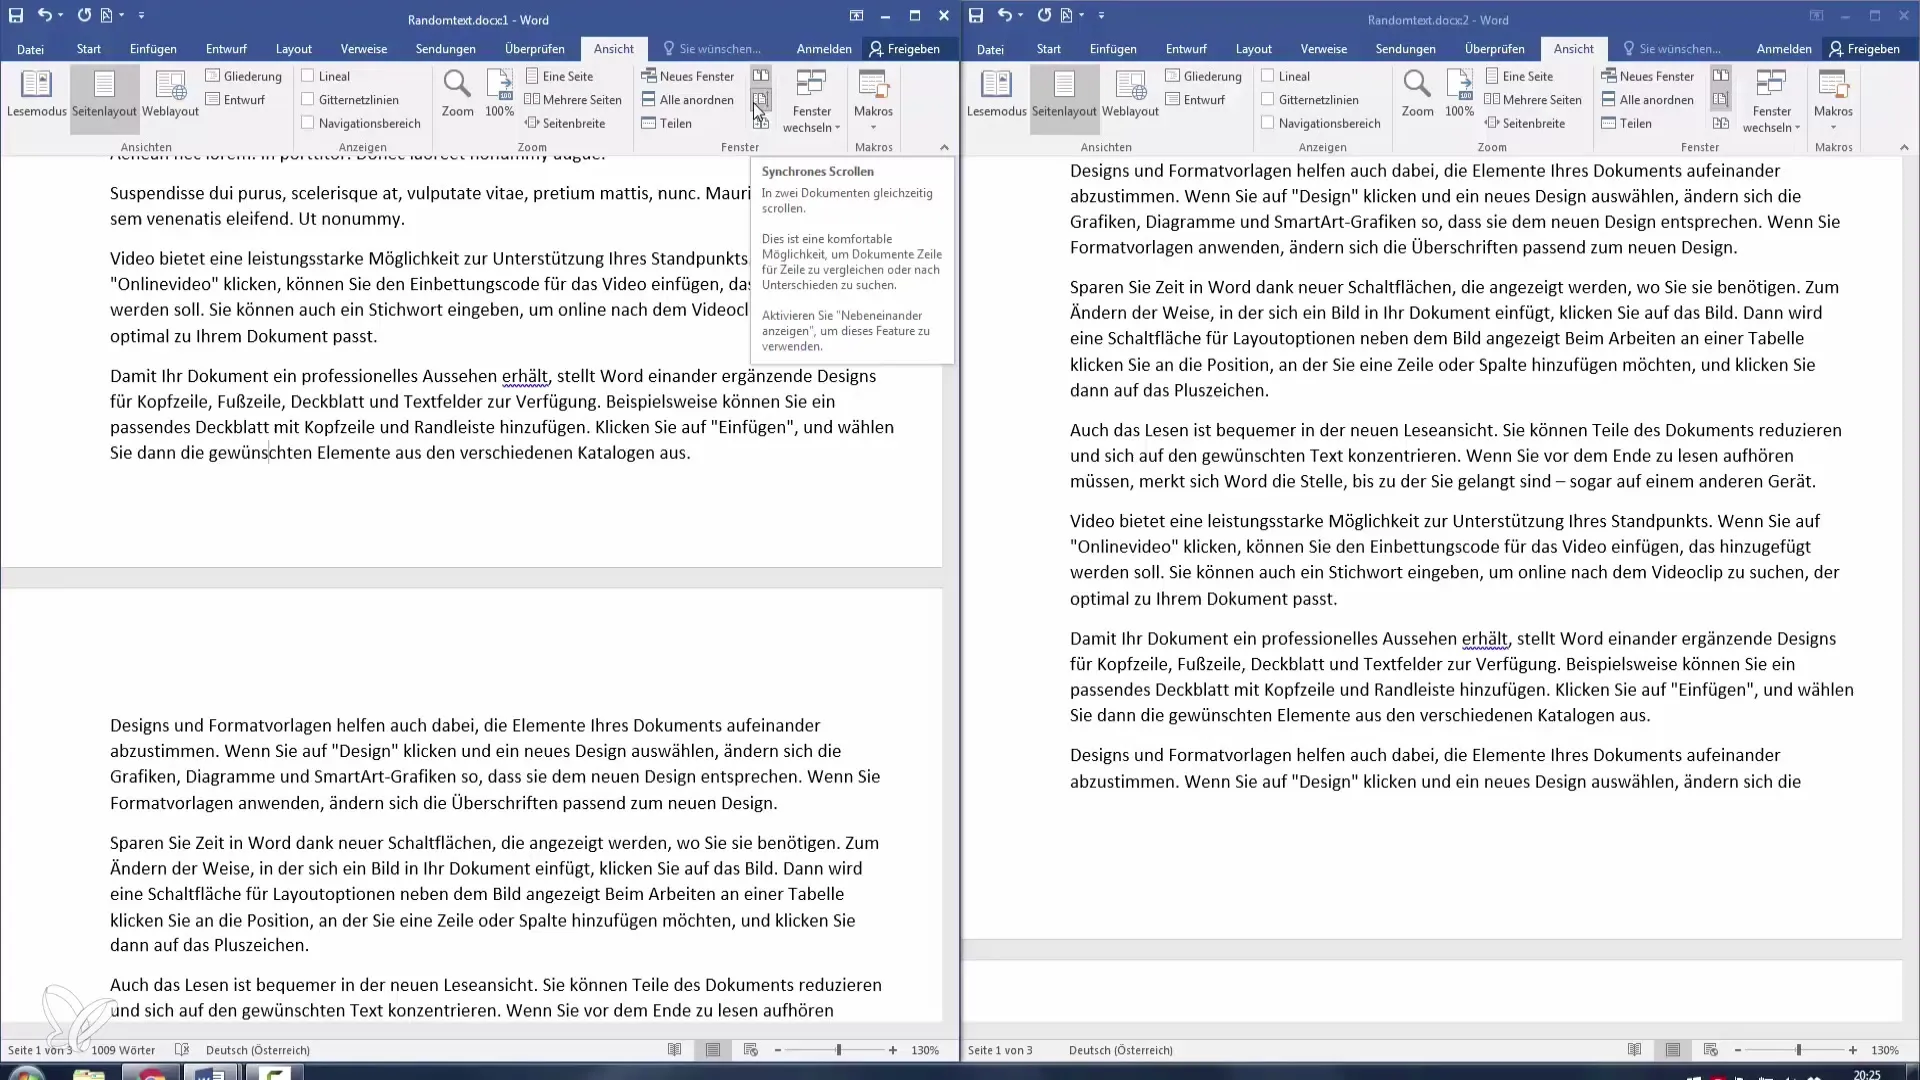Collapse the ribbon in right window
This screenshot has width=1920, height=1080.
(1904, 147)
